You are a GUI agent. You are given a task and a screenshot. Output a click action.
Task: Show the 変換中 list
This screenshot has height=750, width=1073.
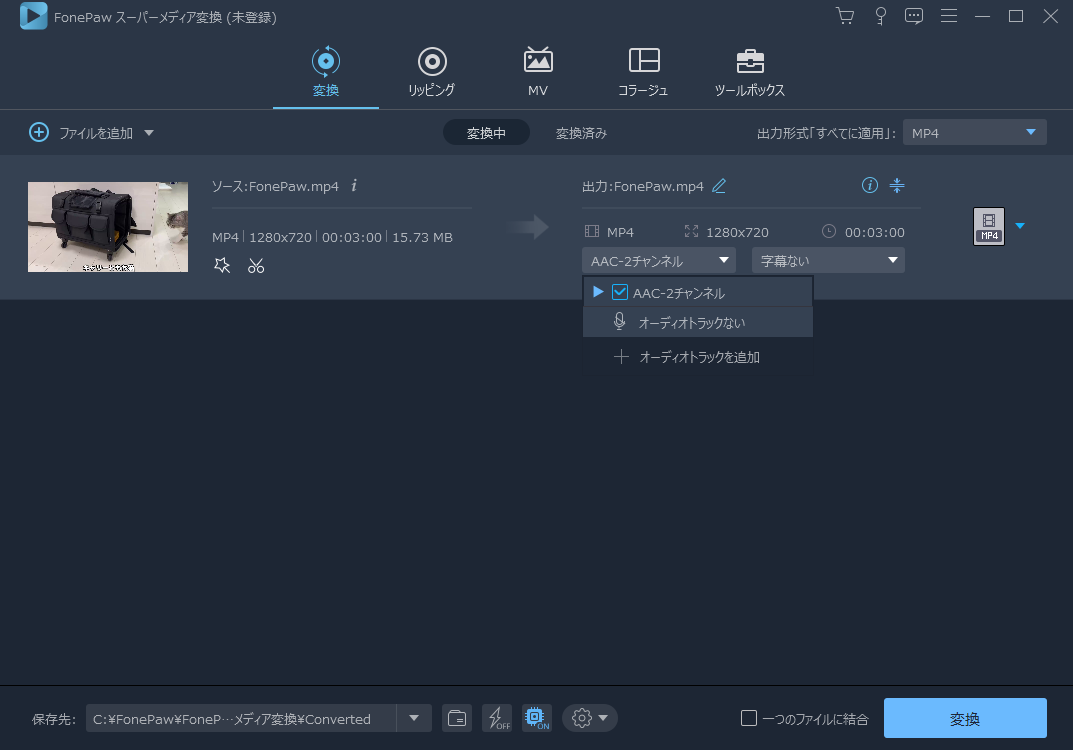[486, 133]
